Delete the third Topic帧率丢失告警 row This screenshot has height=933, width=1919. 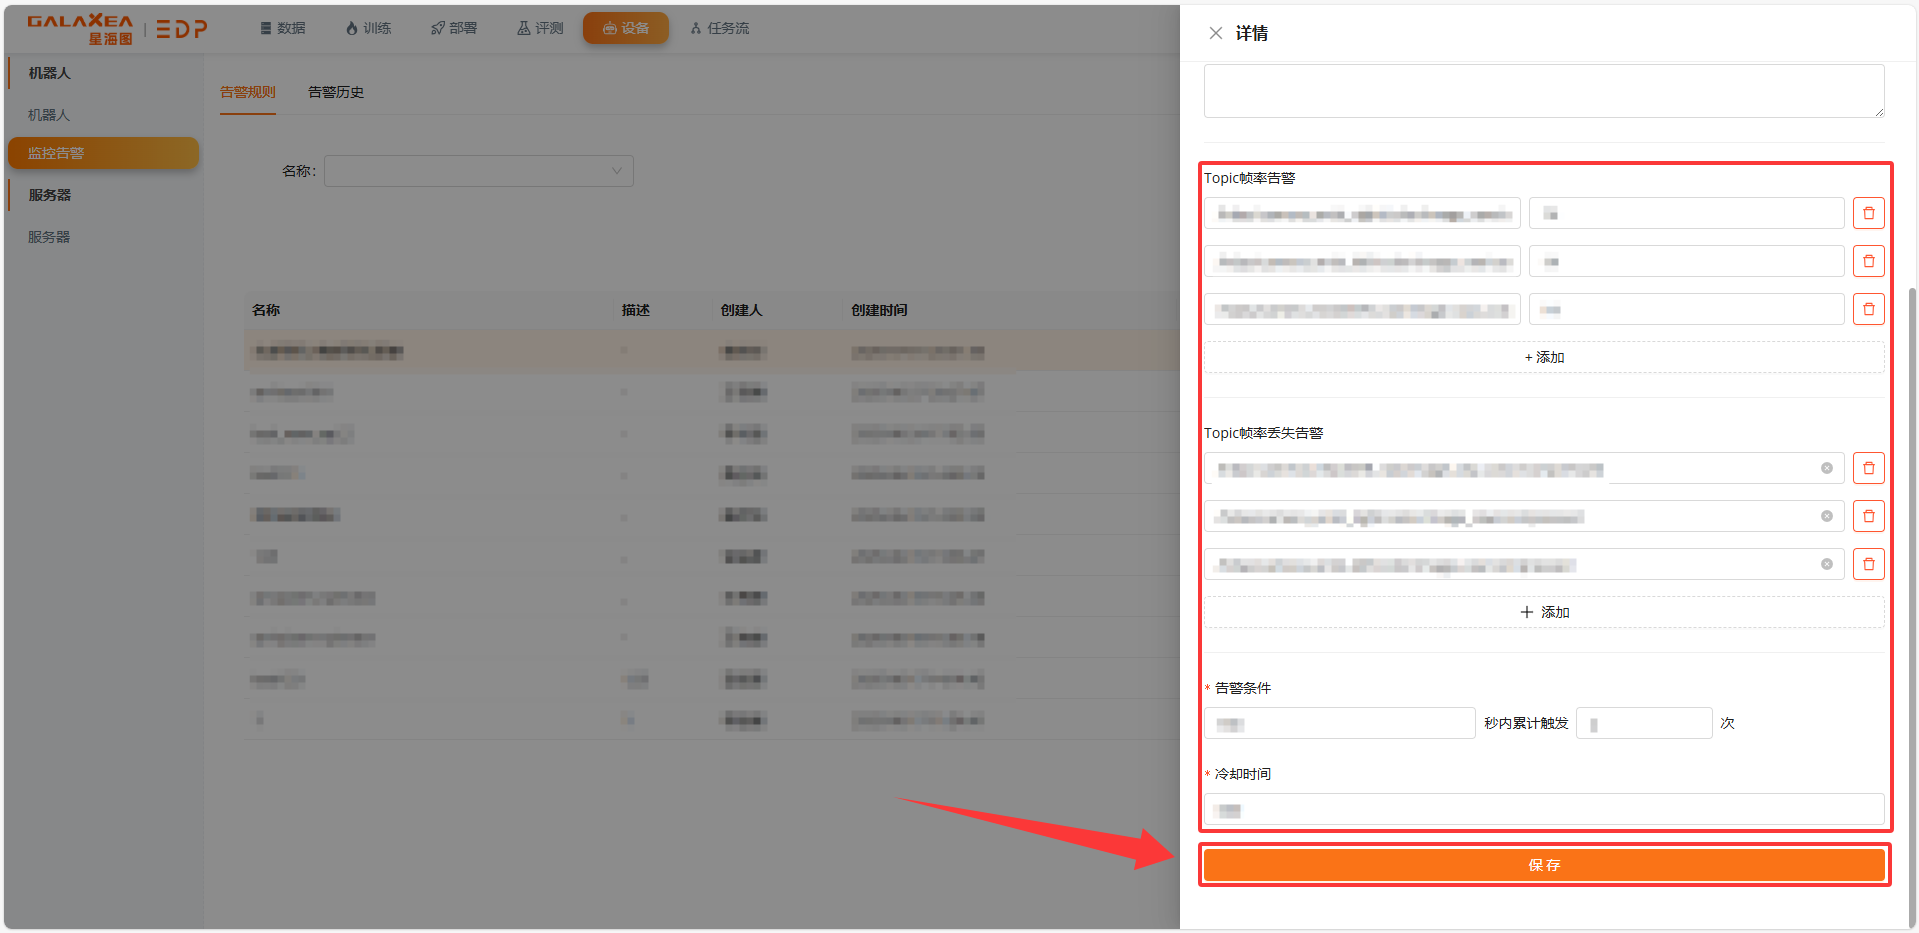click(x=1868, y=564)
